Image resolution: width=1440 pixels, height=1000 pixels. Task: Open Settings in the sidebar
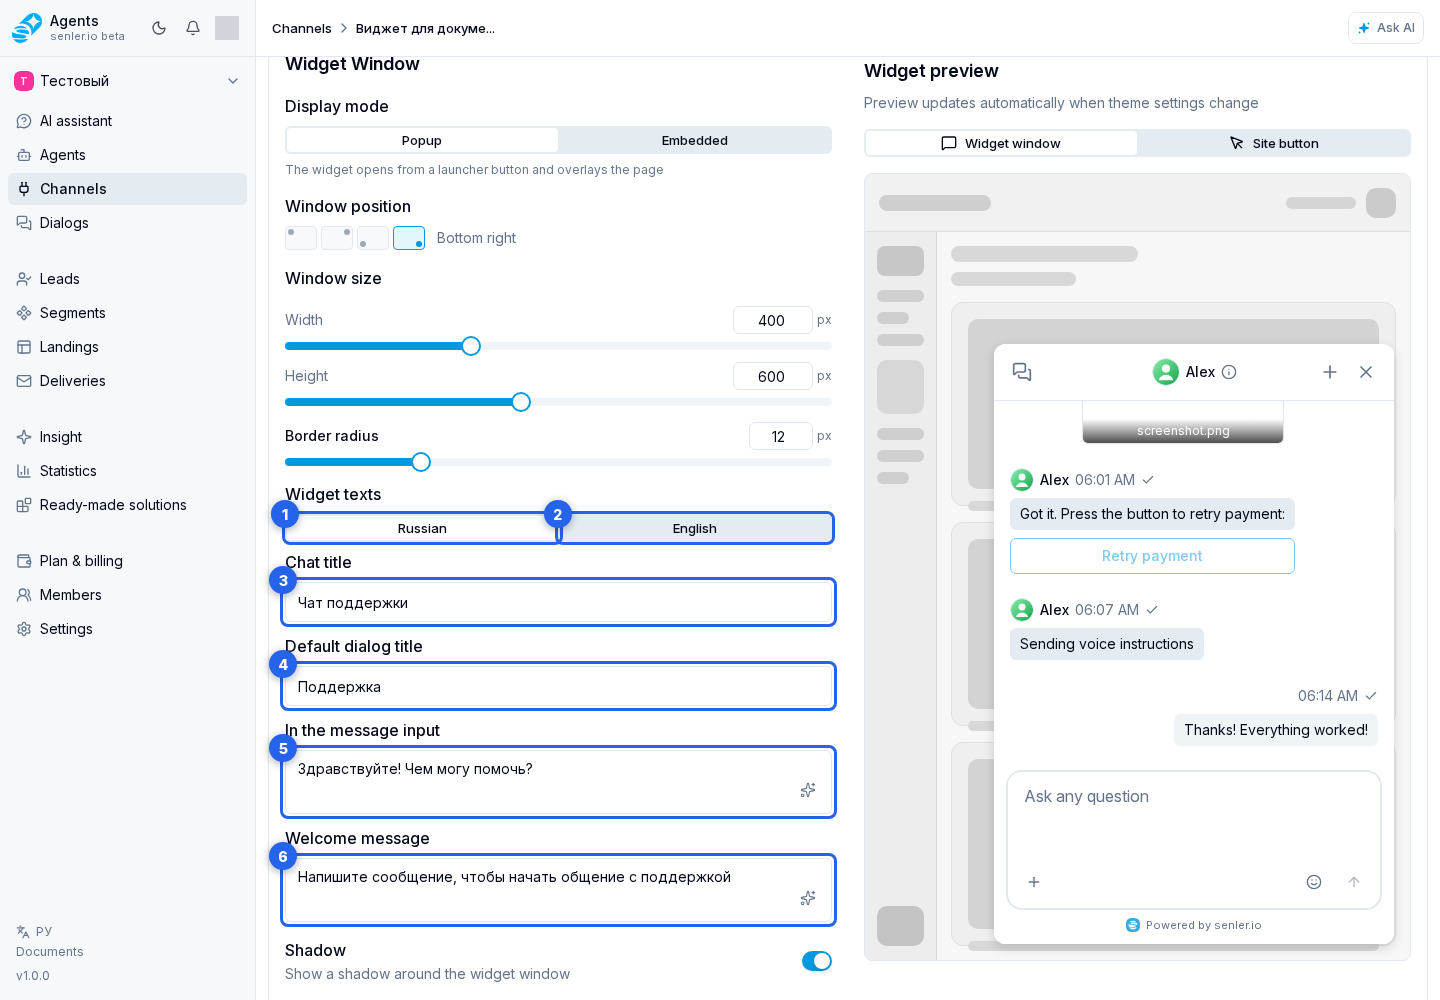(127, 629)
